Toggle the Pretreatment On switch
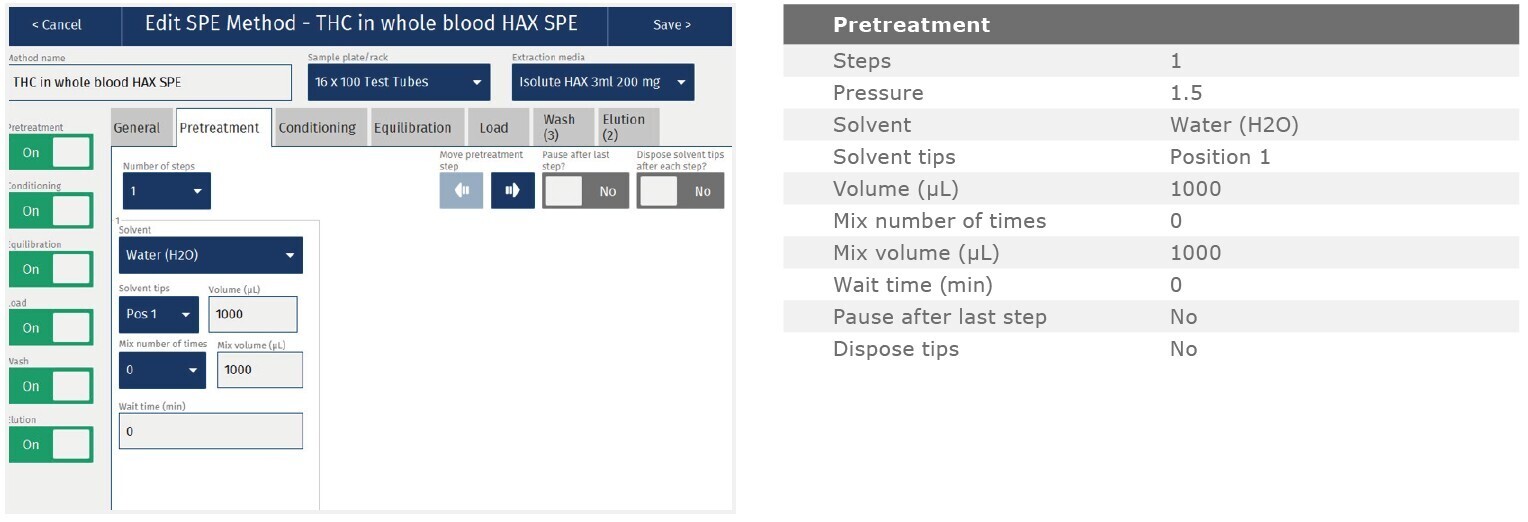 click(x=50, y=153)
